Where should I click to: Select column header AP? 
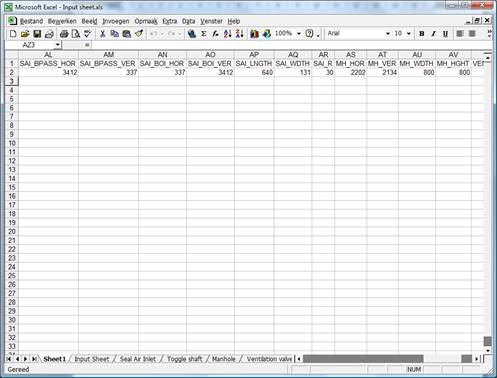click(x=254, y=55)
